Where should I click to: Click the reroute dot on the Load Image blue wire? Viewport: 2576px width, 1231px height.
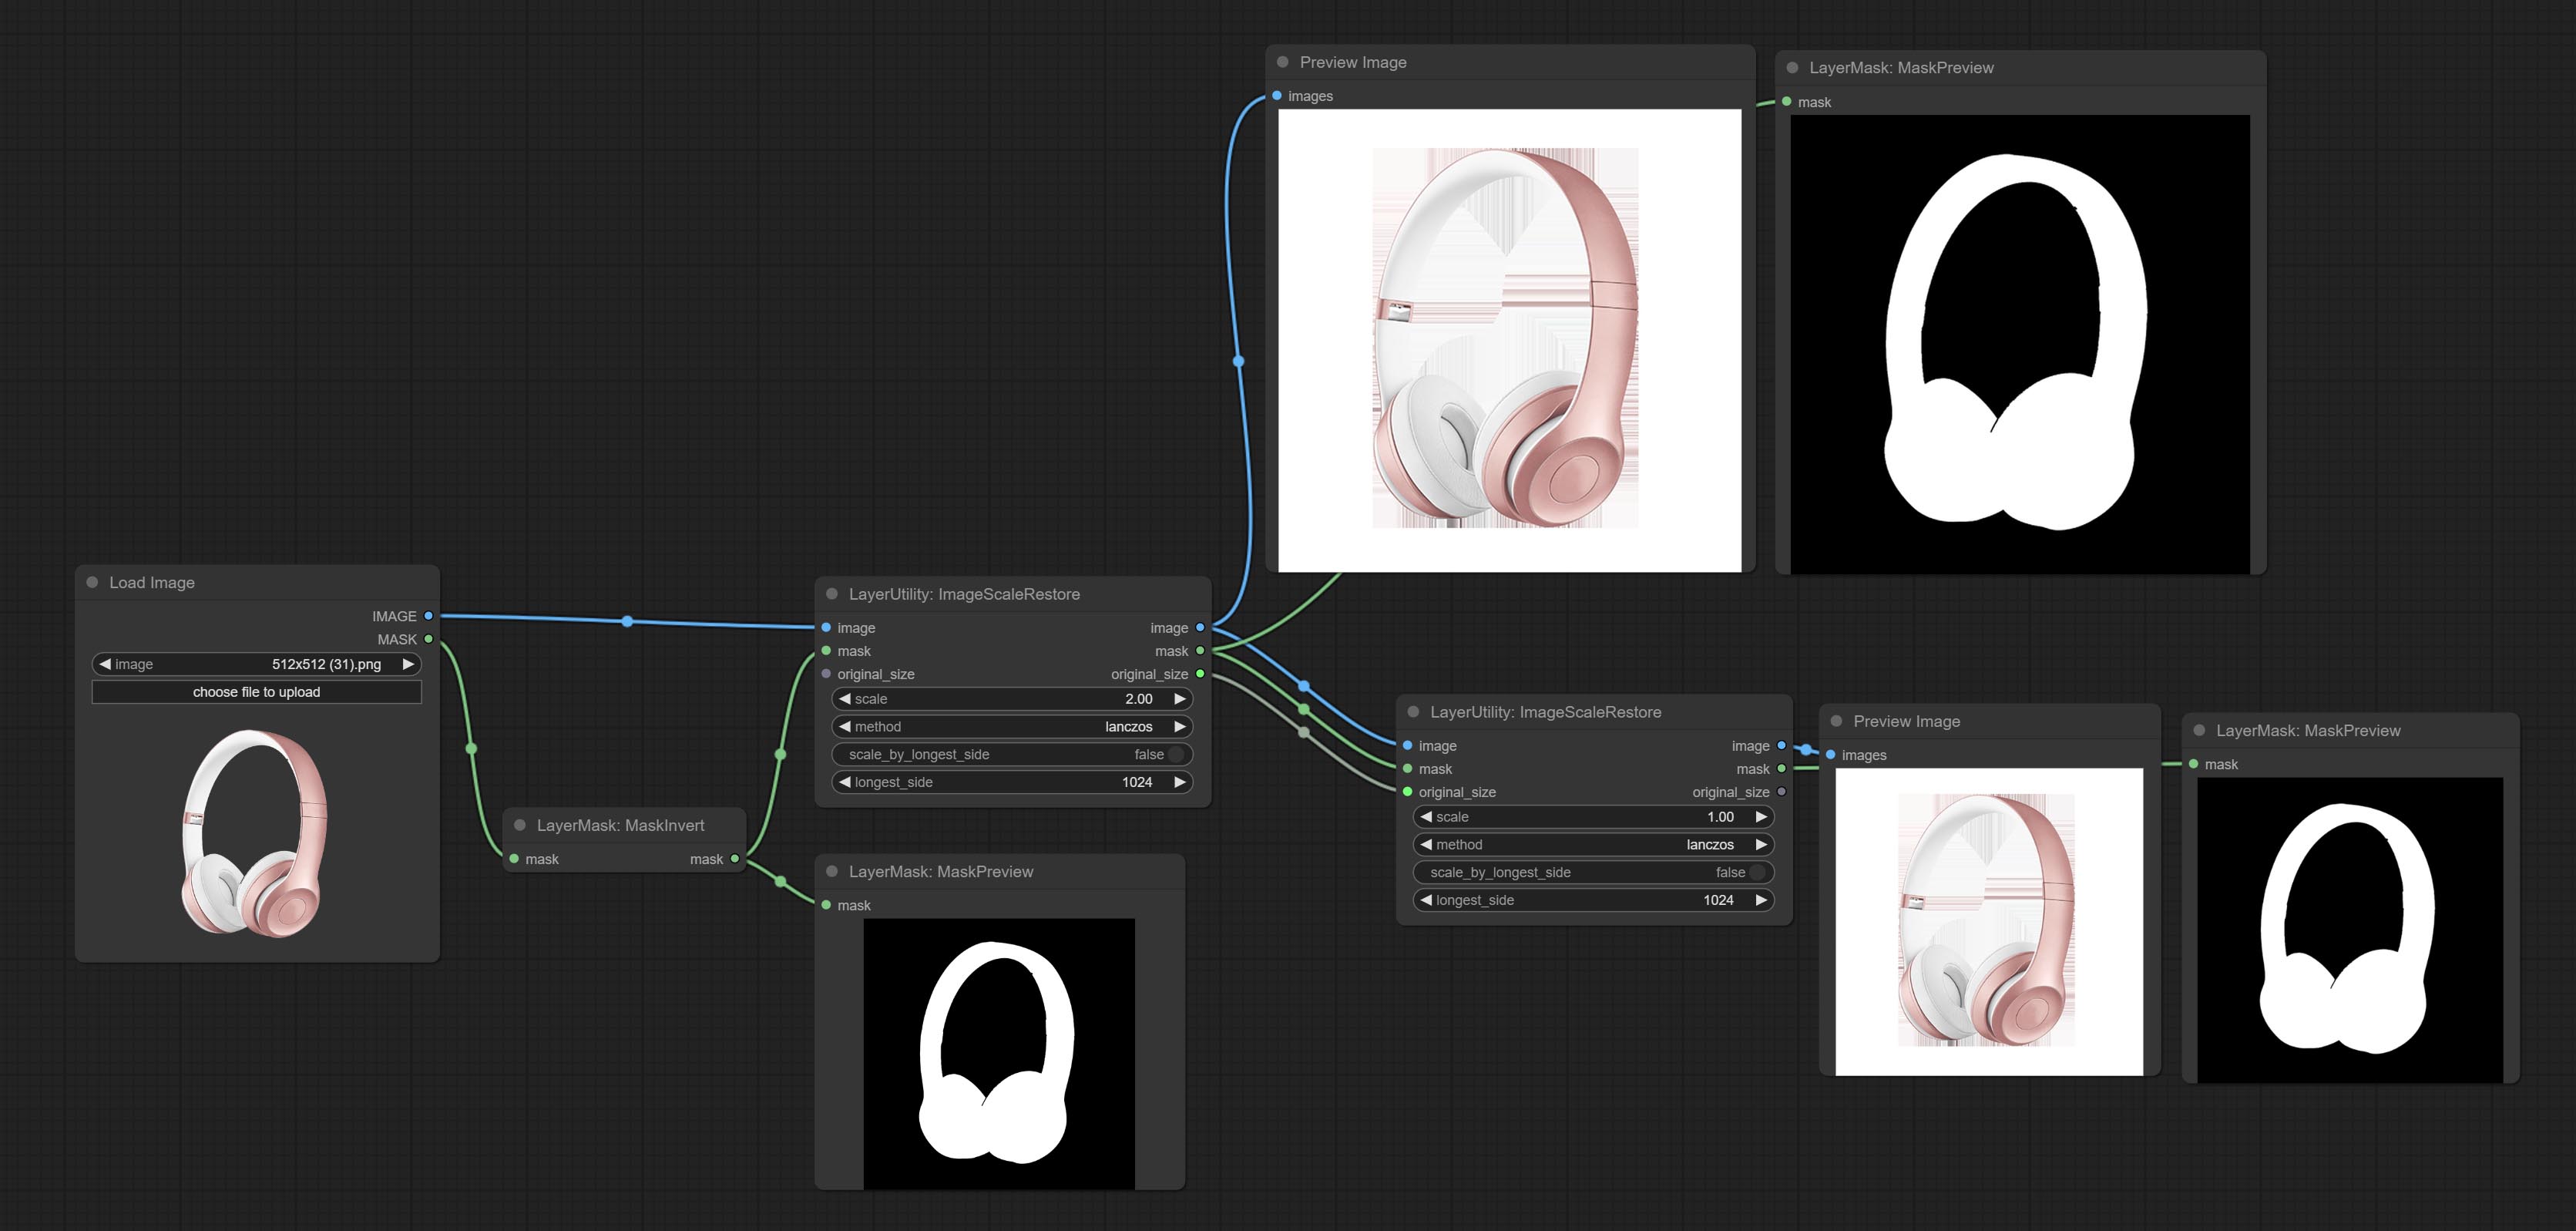[x=627, y=621]
